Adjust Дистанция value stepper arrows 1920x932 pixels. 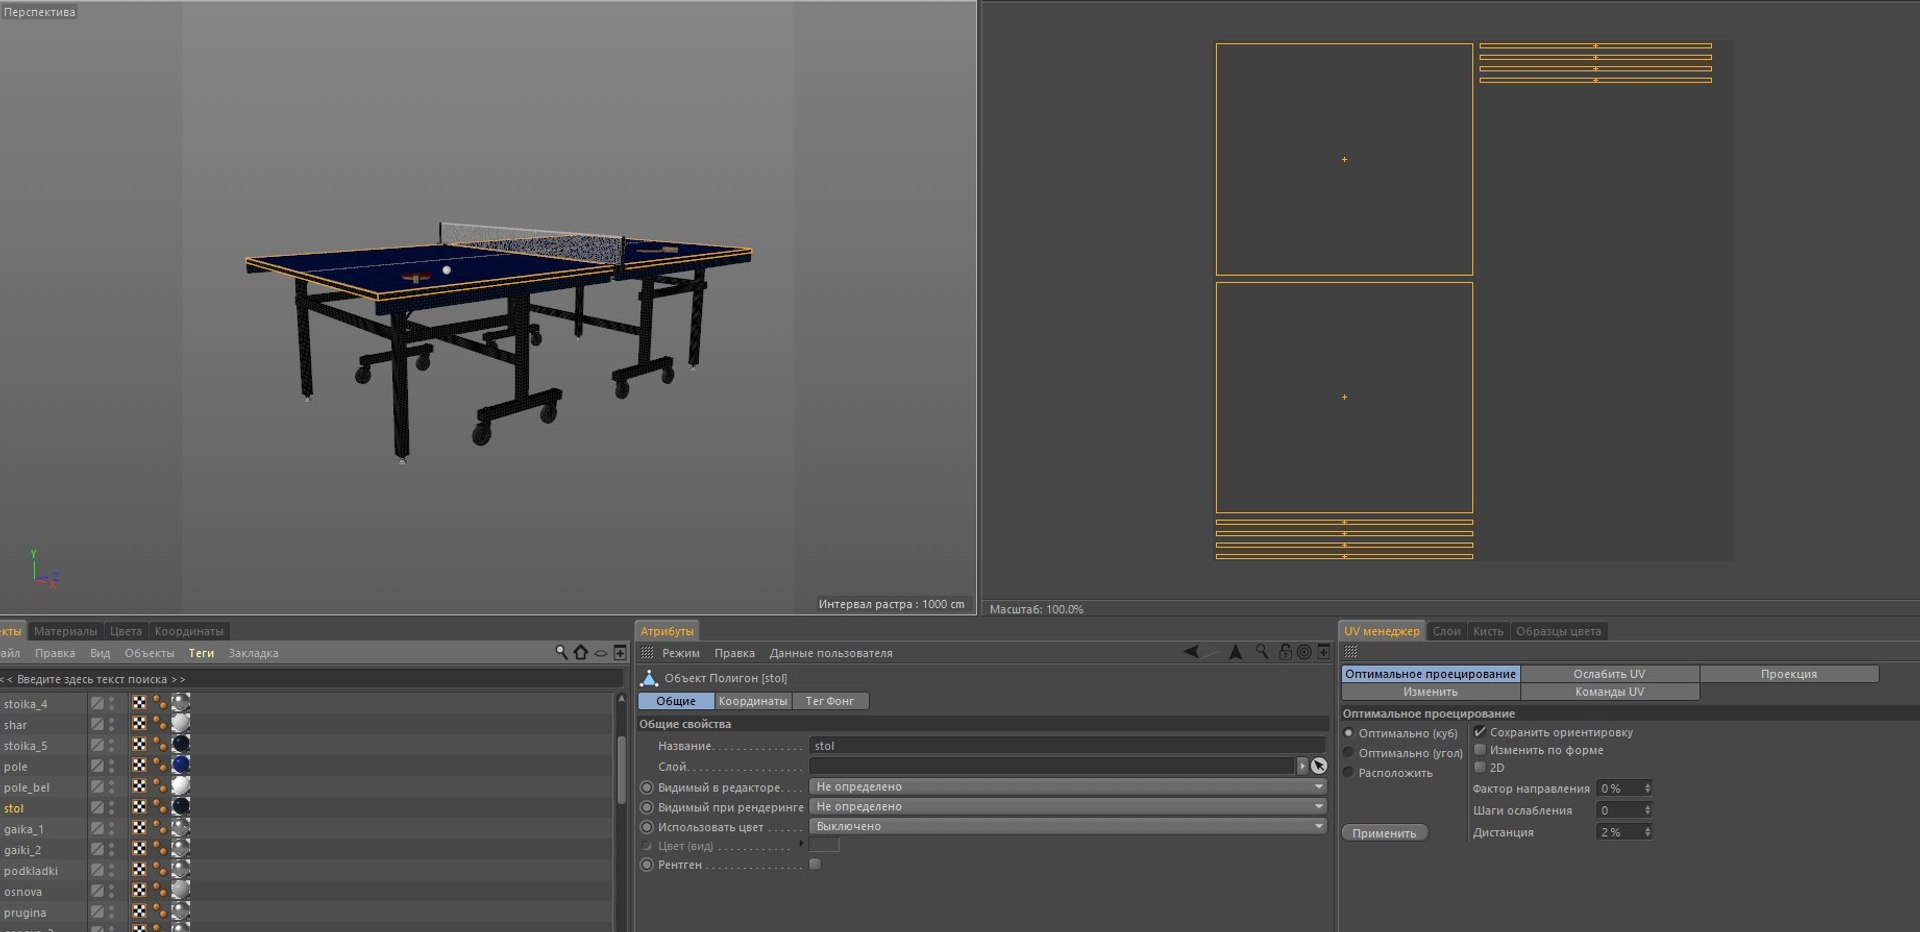[1647, 832]
